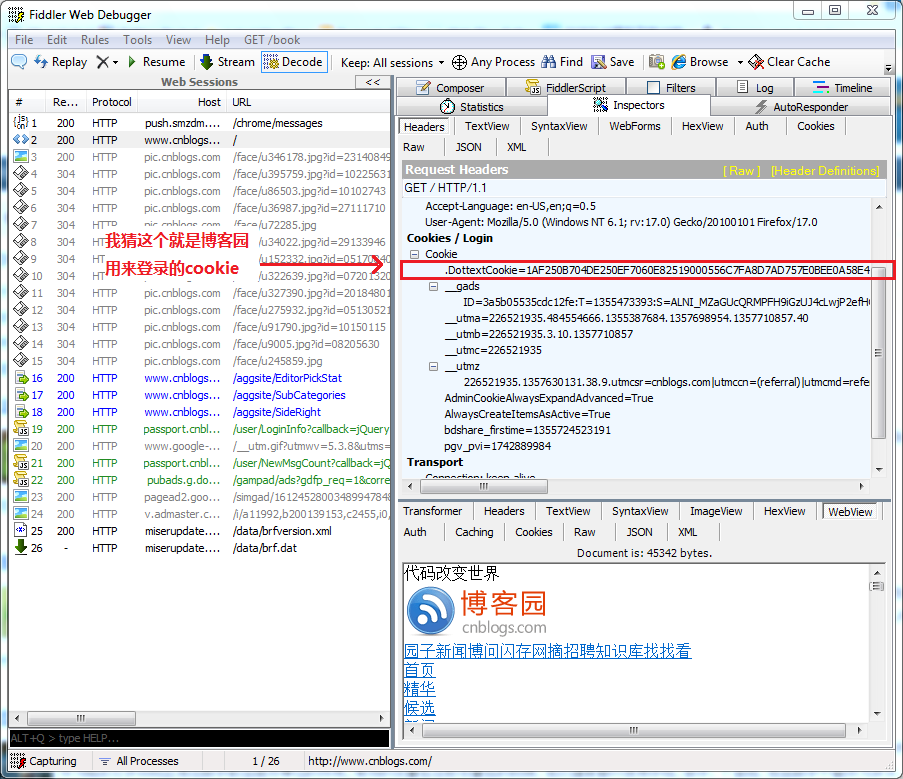The width and height of the screenshot is (903, 779).
Task: Sort sessions by the Protocol column header
Action: (x=112, y=102)
